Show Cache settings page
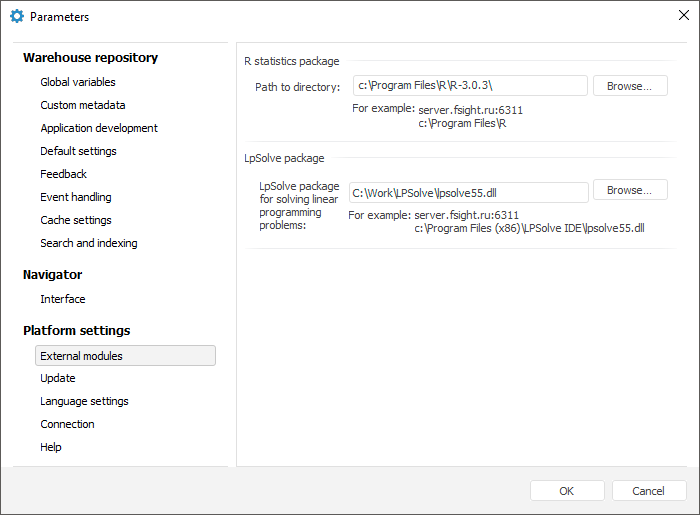Image resolution: width=700 pixels, height=515 pixels. (x=76, y=220)
